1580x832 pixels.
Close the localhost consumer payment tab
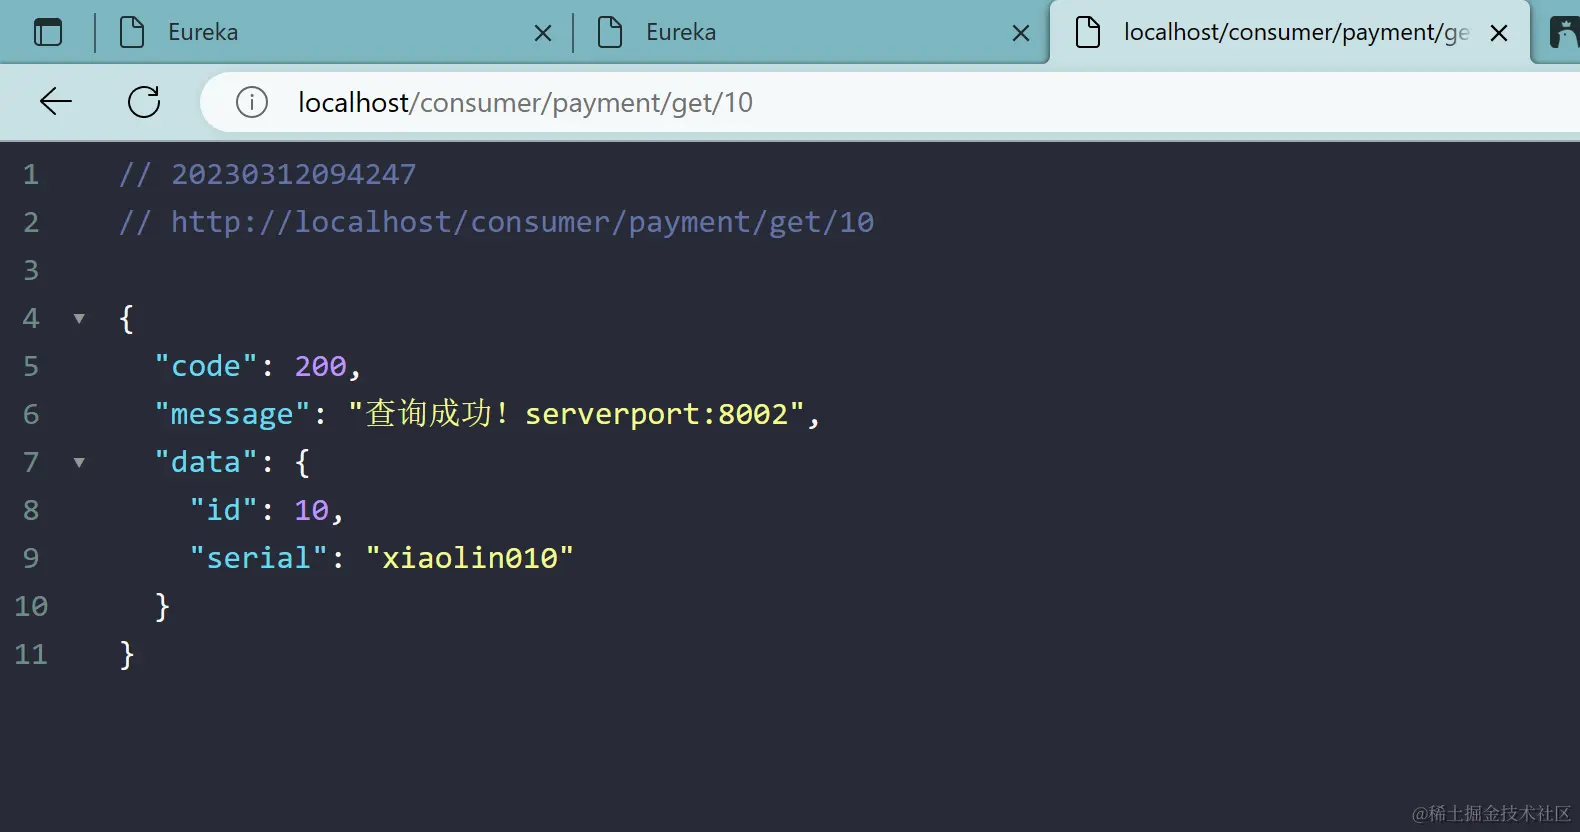tap(1499, 33)
